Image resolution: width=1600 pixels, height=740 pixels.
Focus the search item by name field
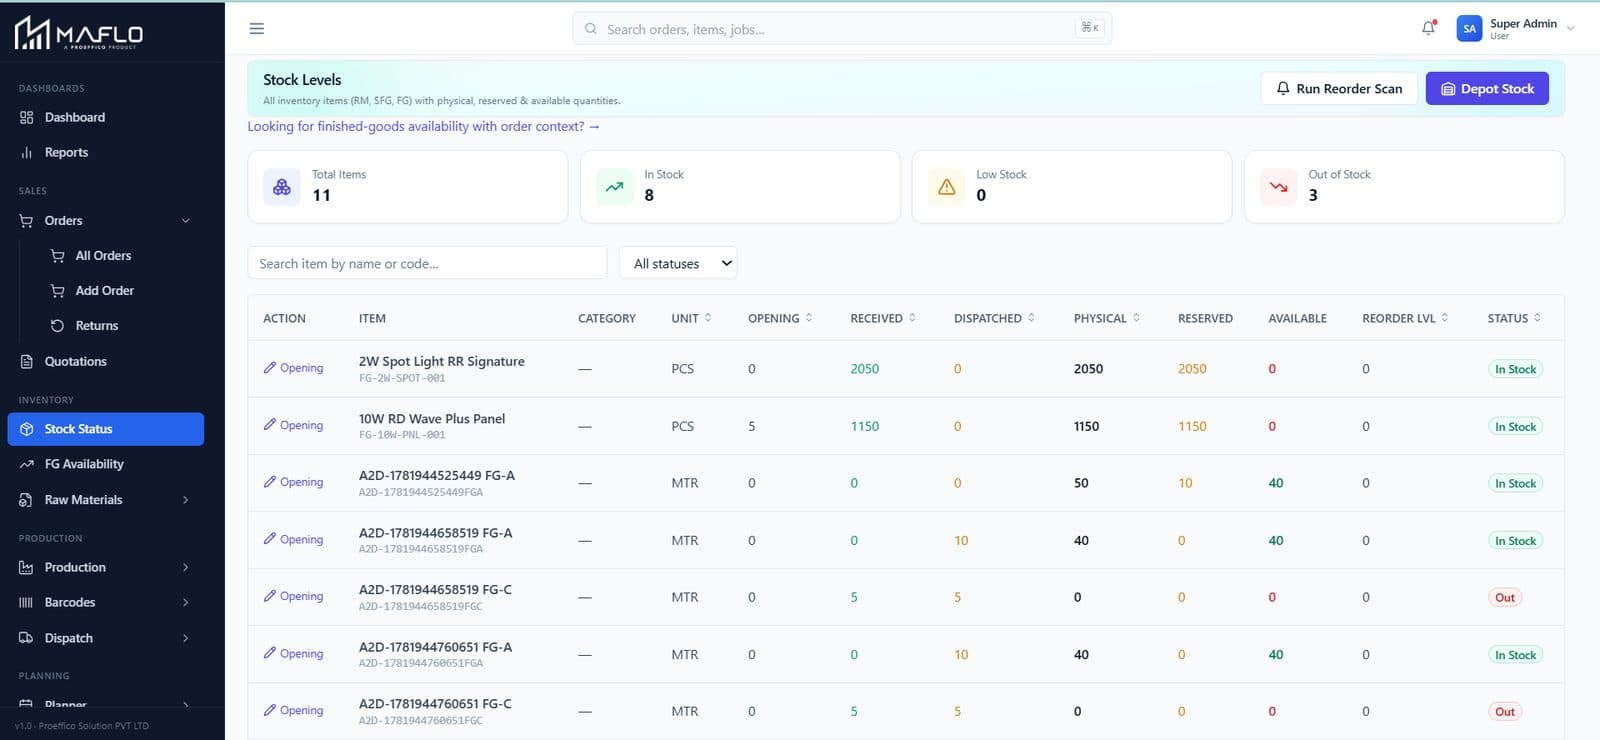427,263
